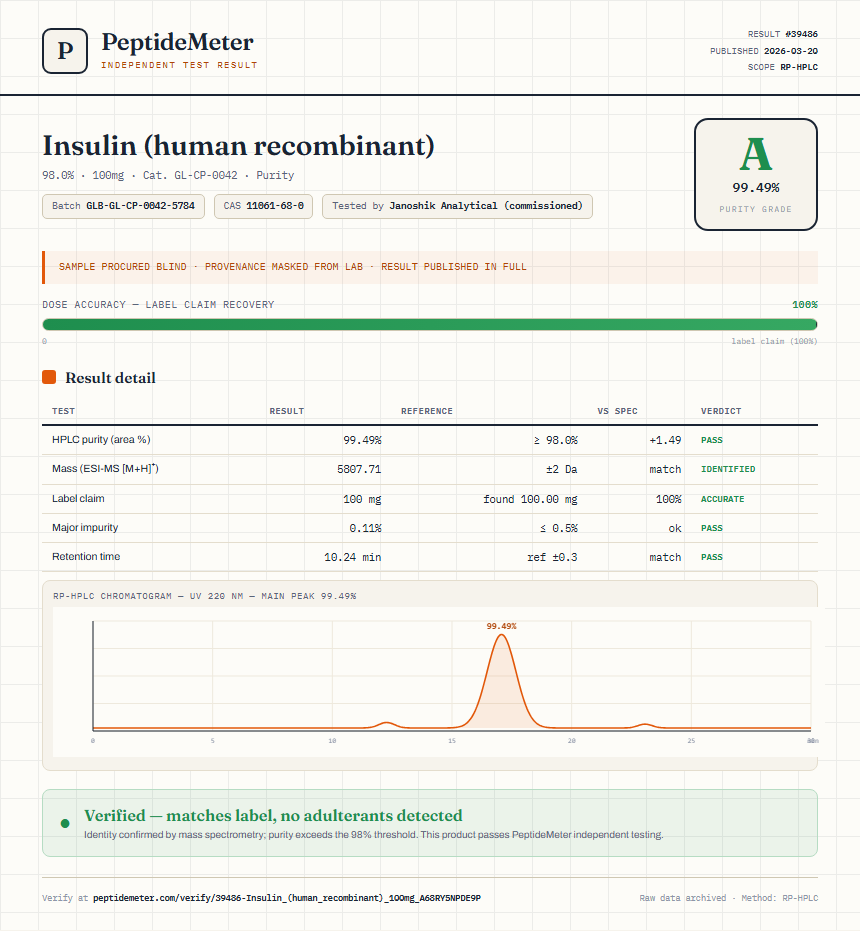
Task: Click the 99.49% HPLC result cell
Action: [x=362, y=440]
